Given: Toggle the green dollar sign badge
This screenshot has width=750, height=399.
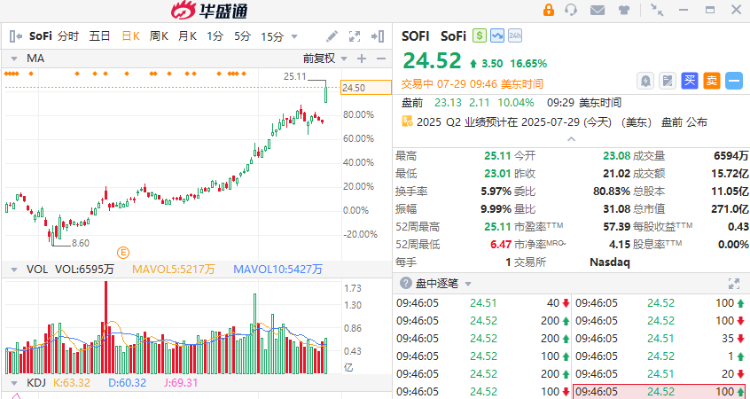Looking at the screenshot, I should (x=479, y=35).
